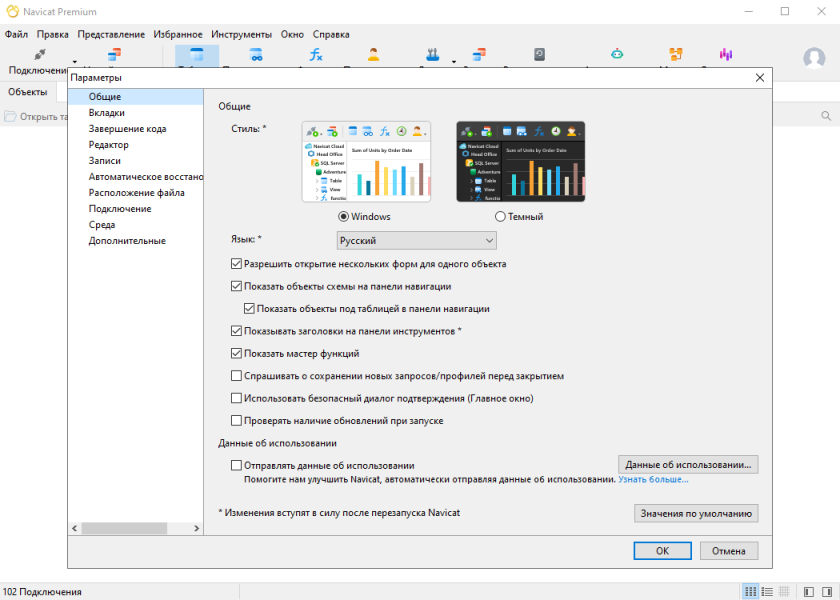Screen dimensions: 840x600
Task: Toggle the left pane icon in status bar
Action: click(x=809, y=591)
